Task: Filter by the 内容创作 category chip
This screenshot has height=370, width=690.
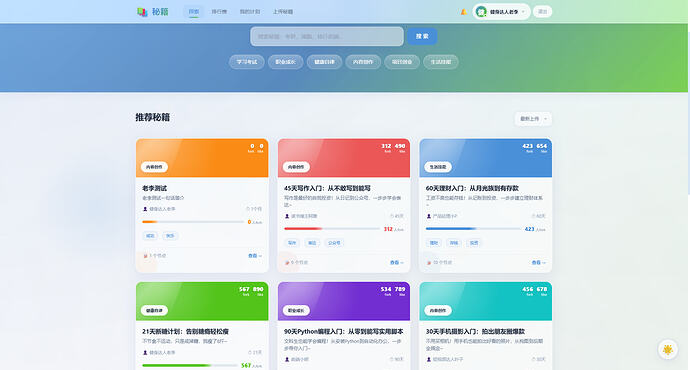Action: (x=363, y=62)
